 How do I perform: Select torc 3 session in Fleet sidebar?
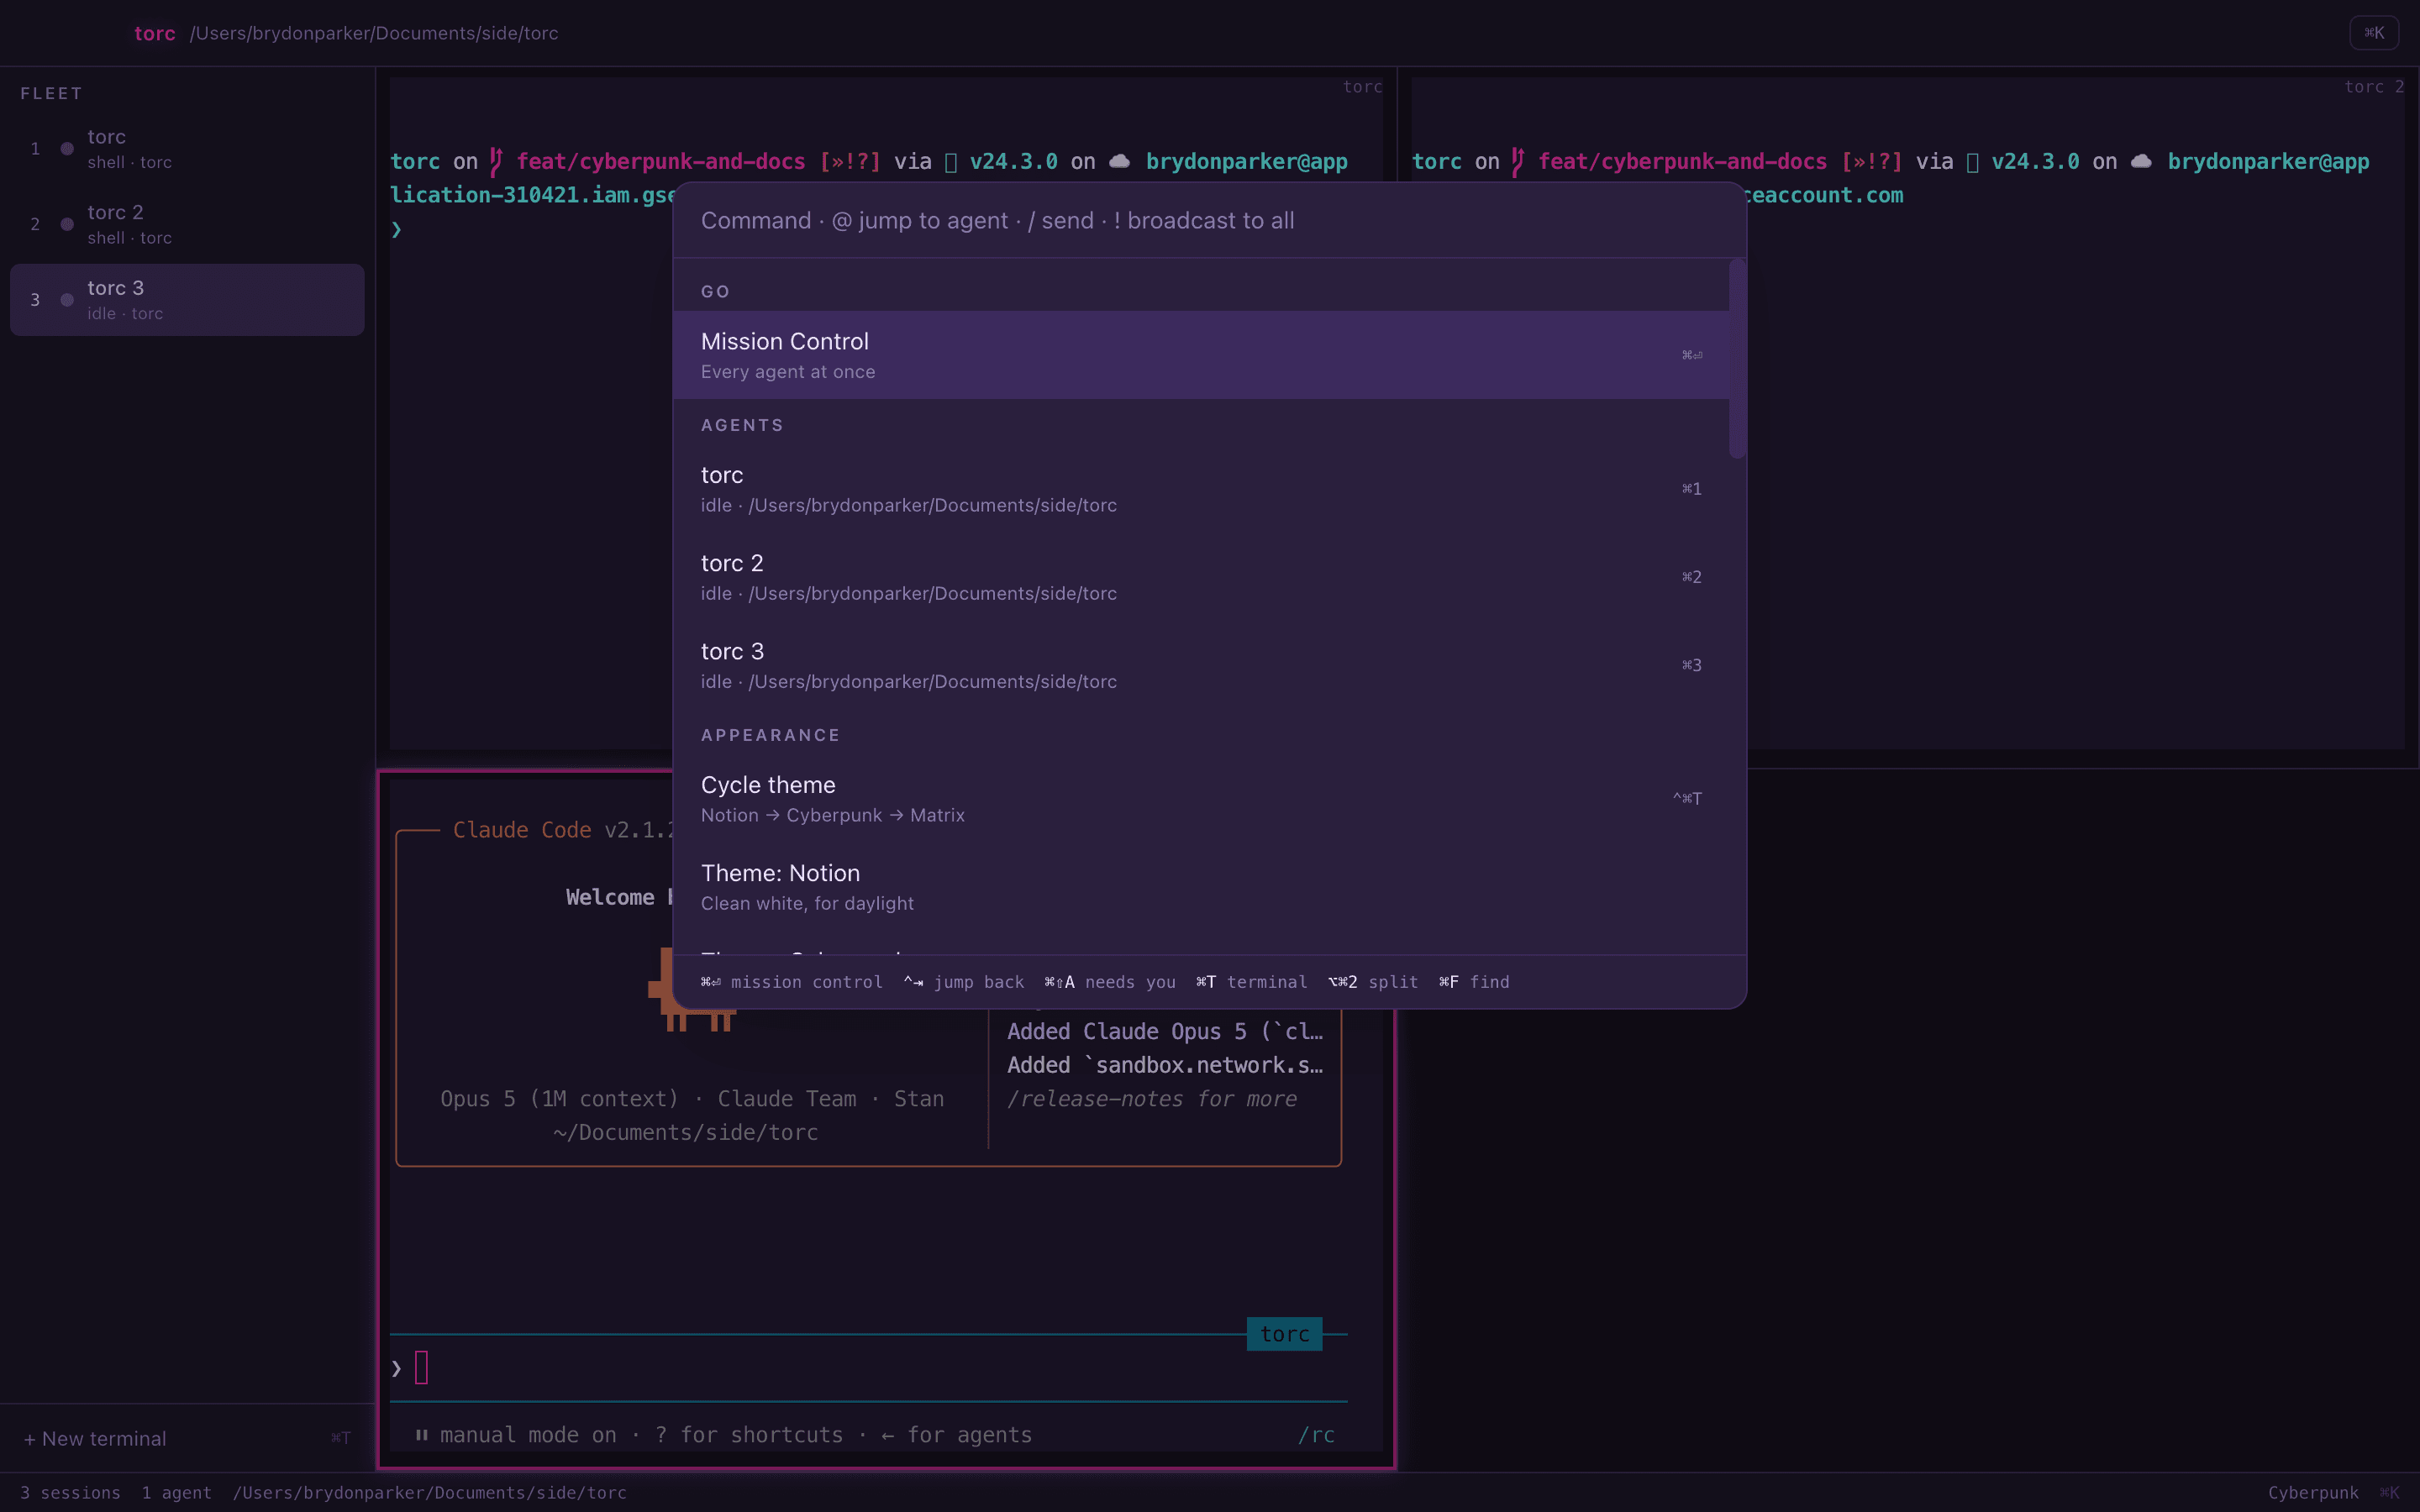coord(187,300)
